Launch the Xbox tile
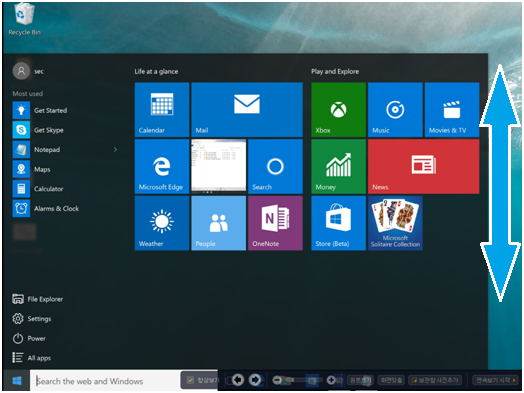This screenshot has height=393, width=524. click(339, 110)
